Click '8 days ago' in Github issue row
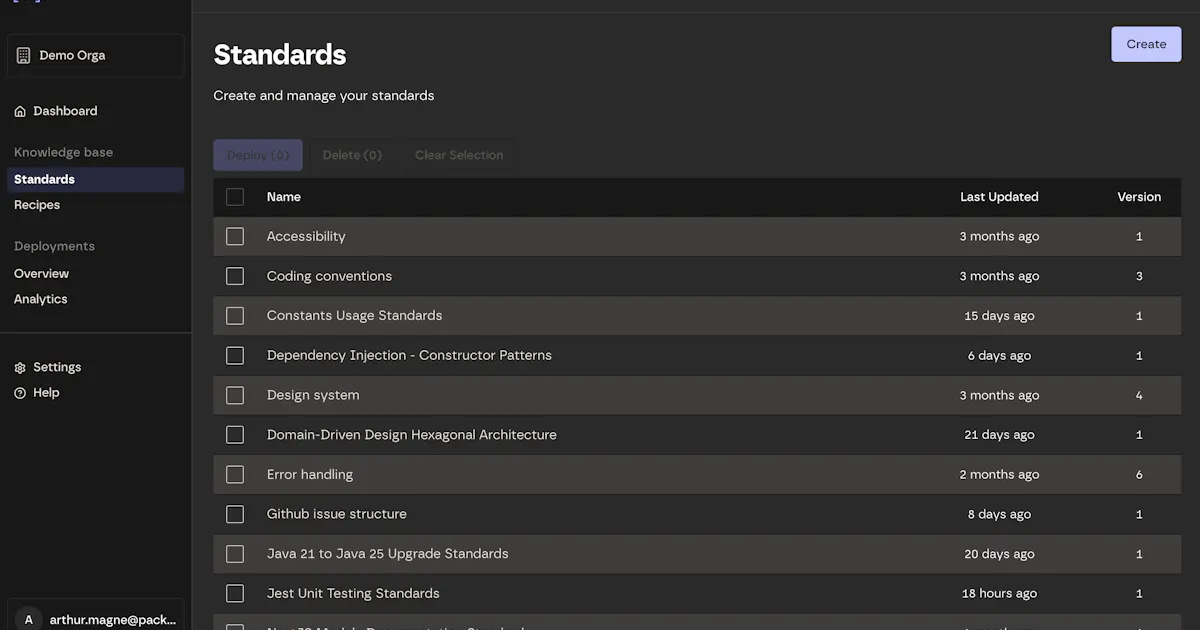1200x630 pixels. point(999,514)
